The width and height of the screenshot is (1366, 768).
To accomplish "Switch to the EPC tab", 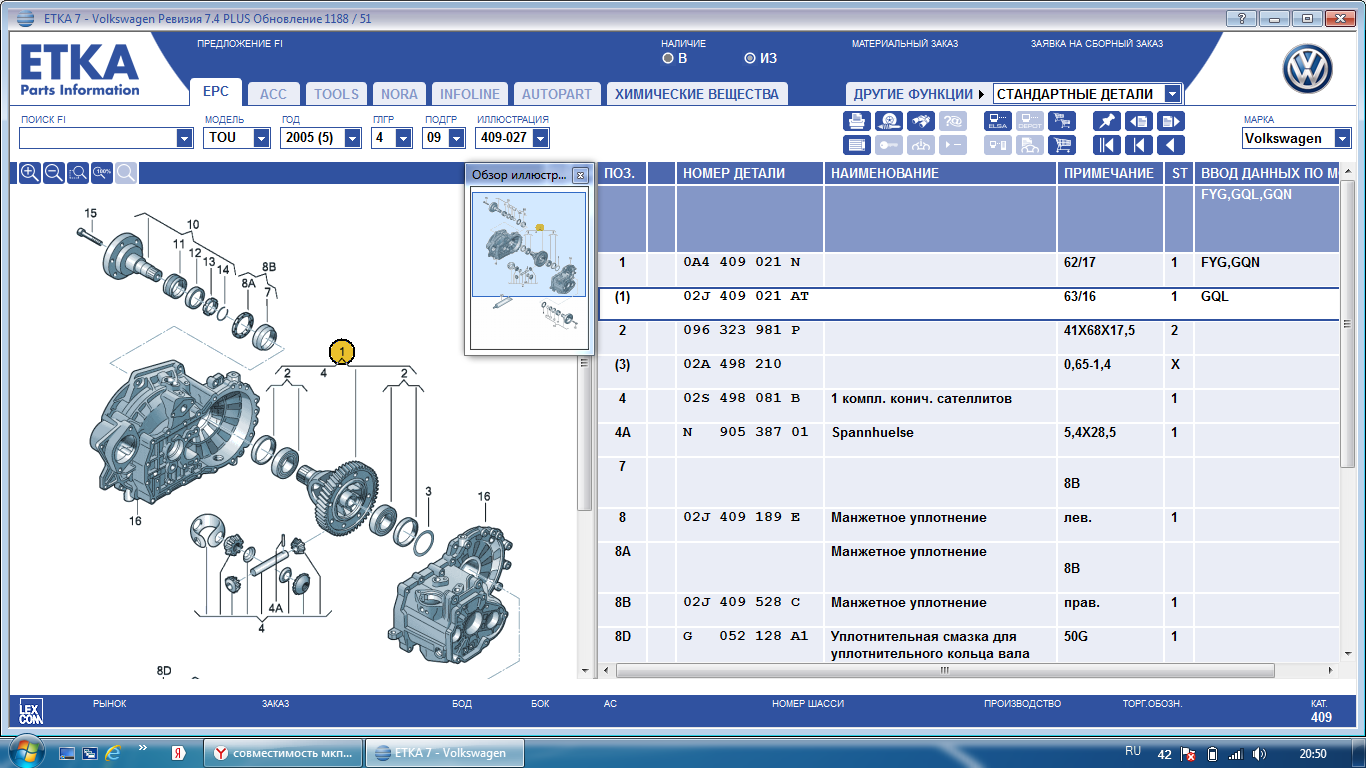I will [216, 91].
